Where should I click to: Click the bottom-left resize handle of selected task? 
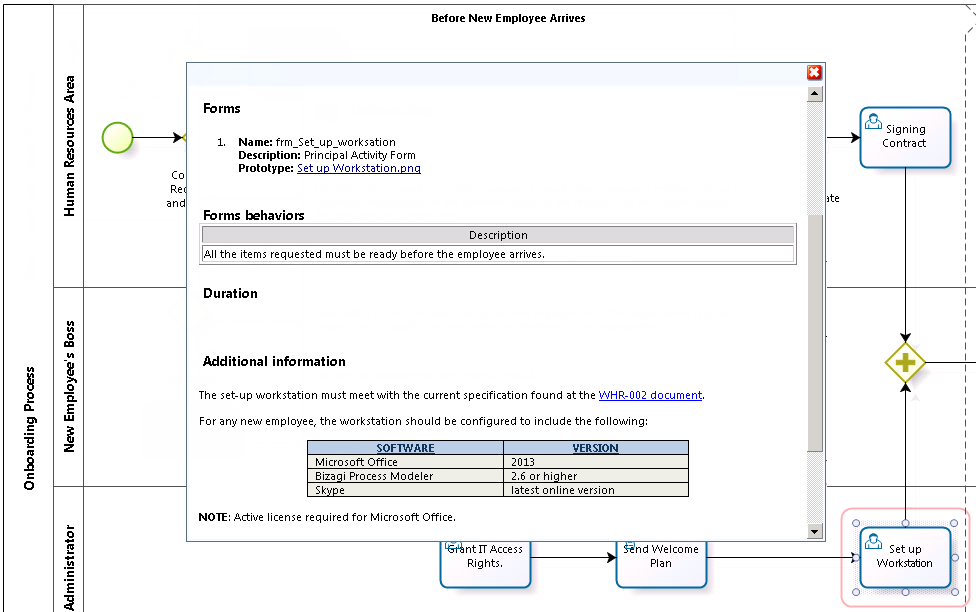(x=856, y=592)
